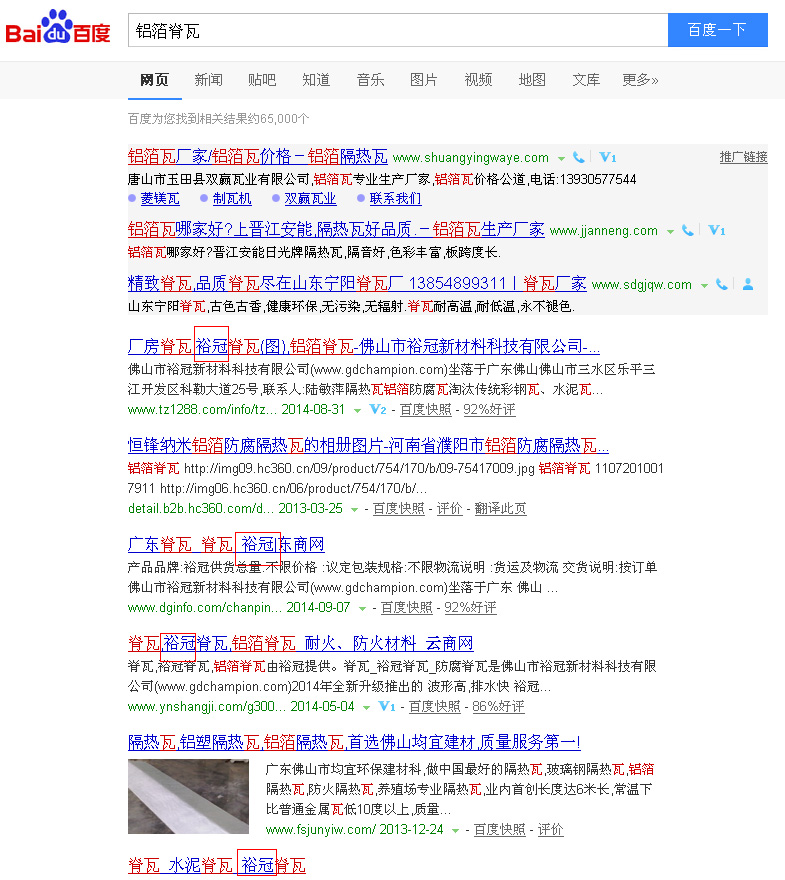Open the 推广链接 link
This screenshot has height=880, width=785.
[743, 157]
